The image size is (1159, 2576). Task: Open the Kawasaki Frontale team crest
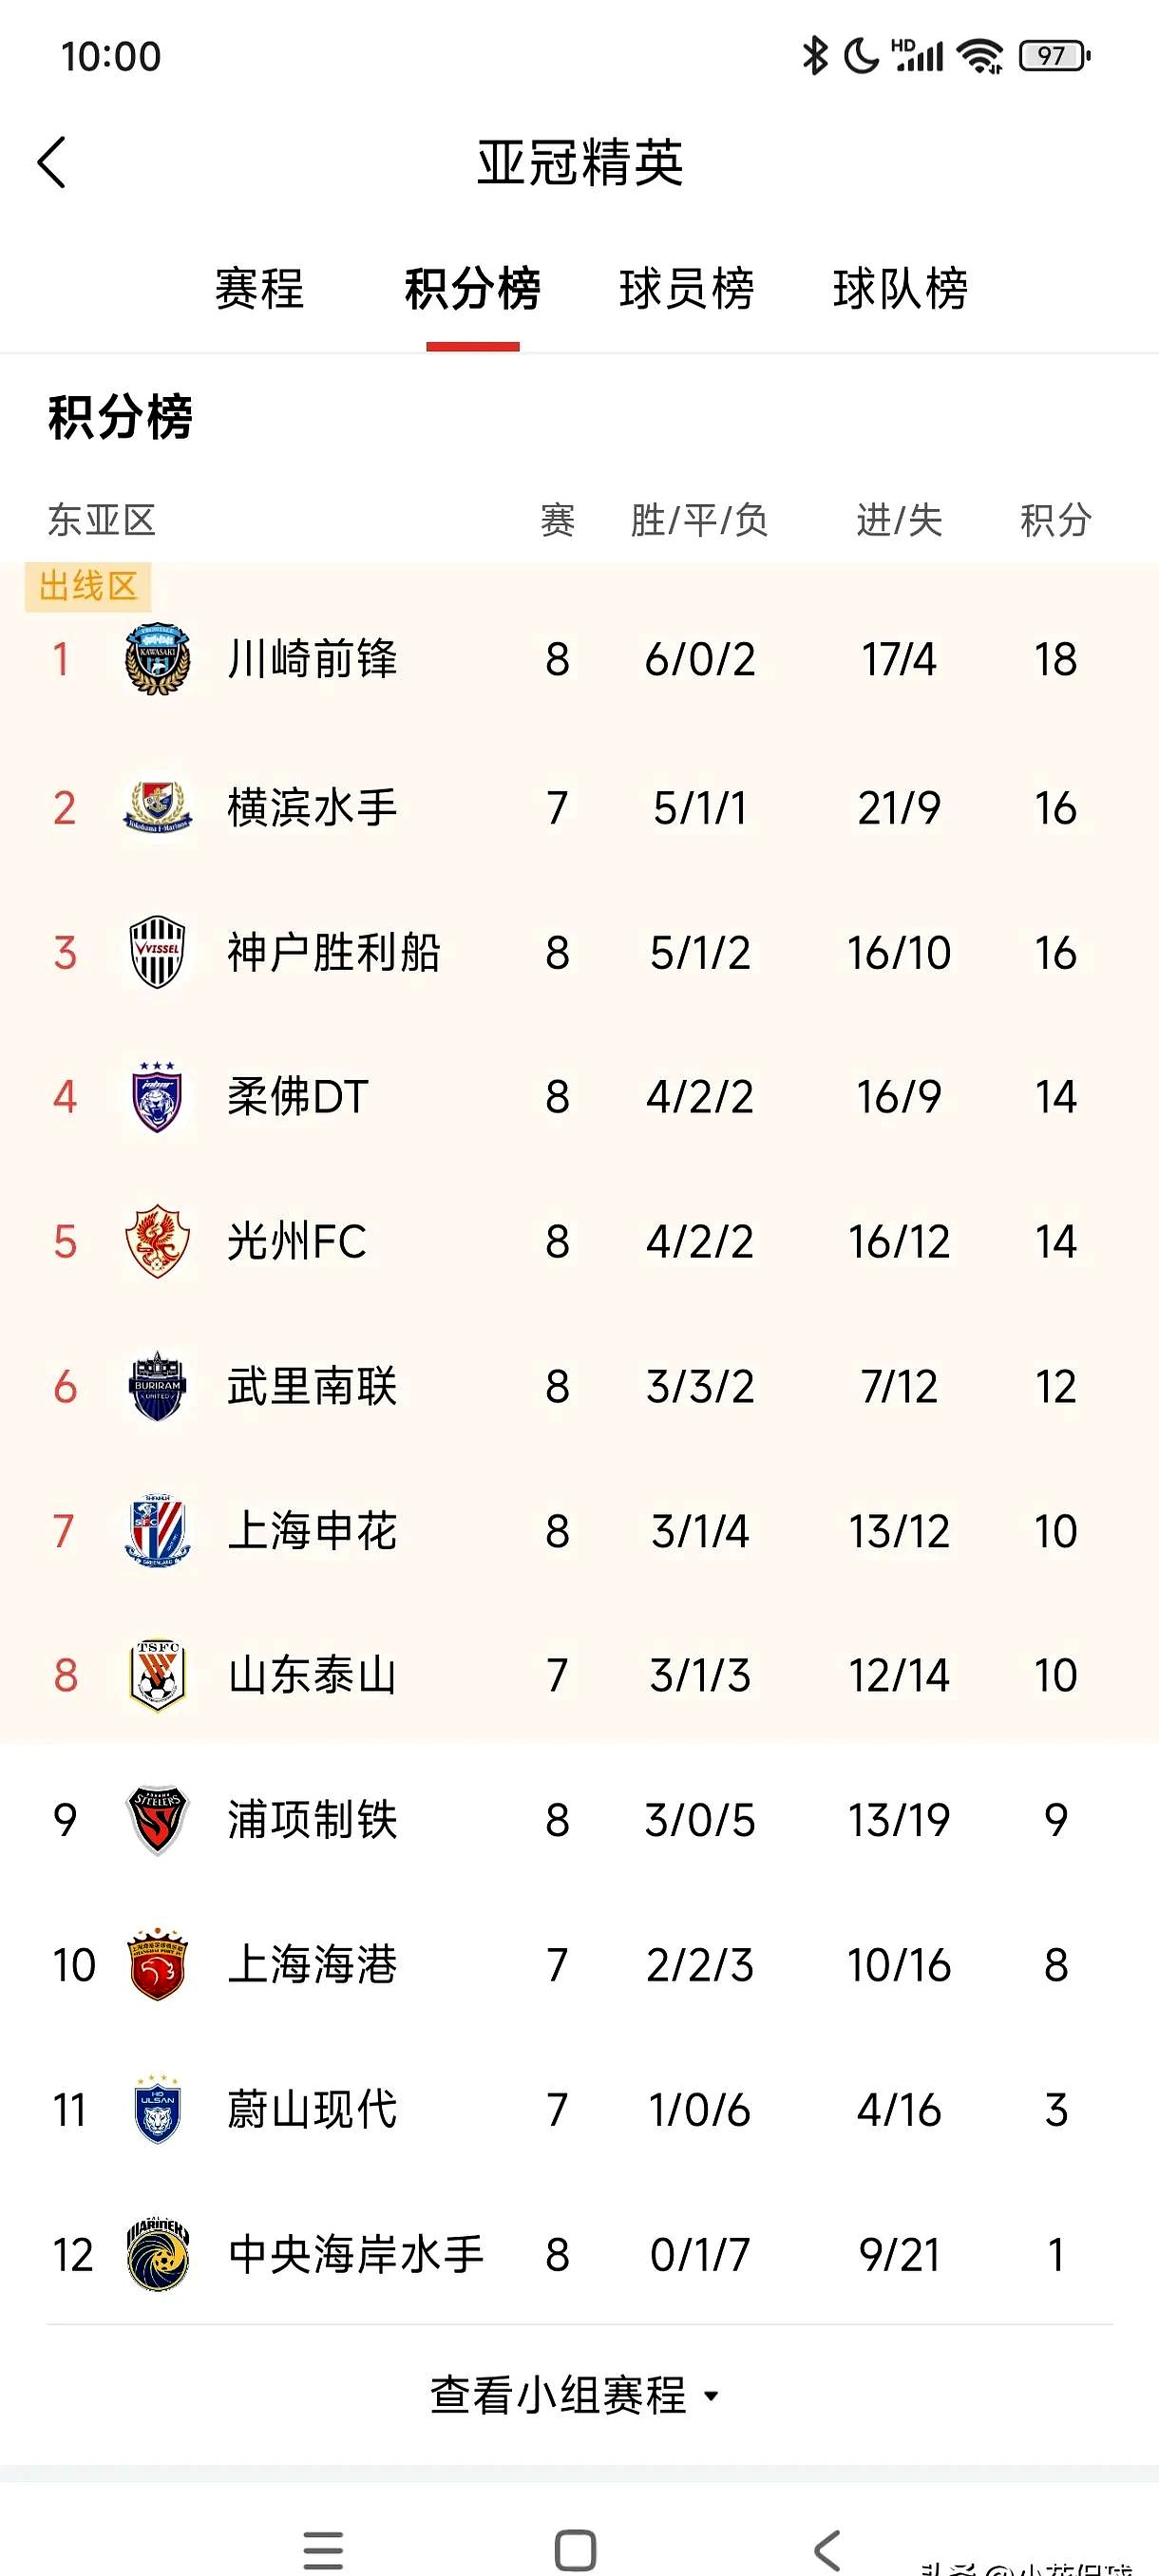[x=157, y=660]
